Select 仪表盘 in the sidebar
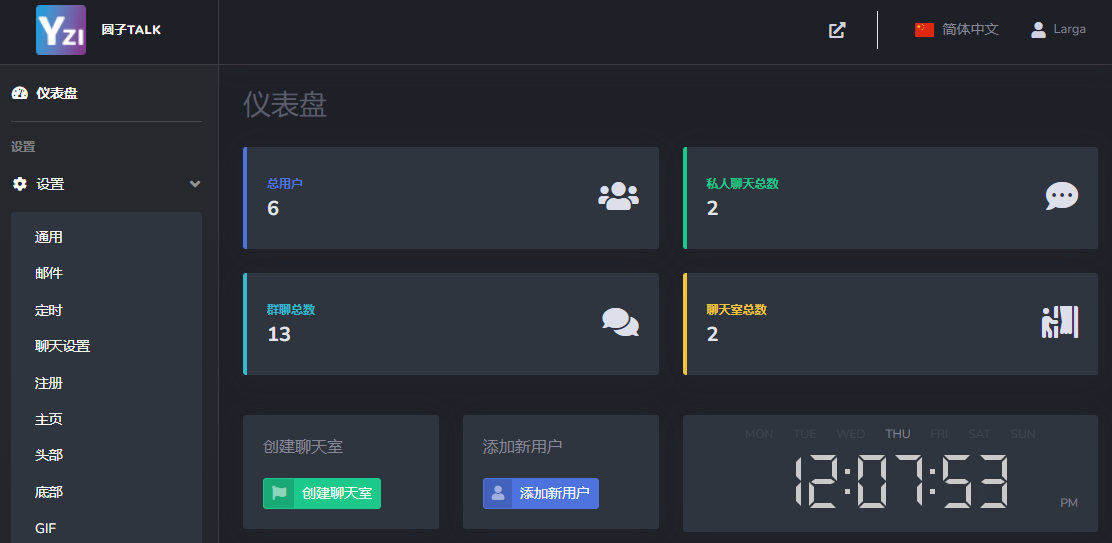 click(56, 93)
